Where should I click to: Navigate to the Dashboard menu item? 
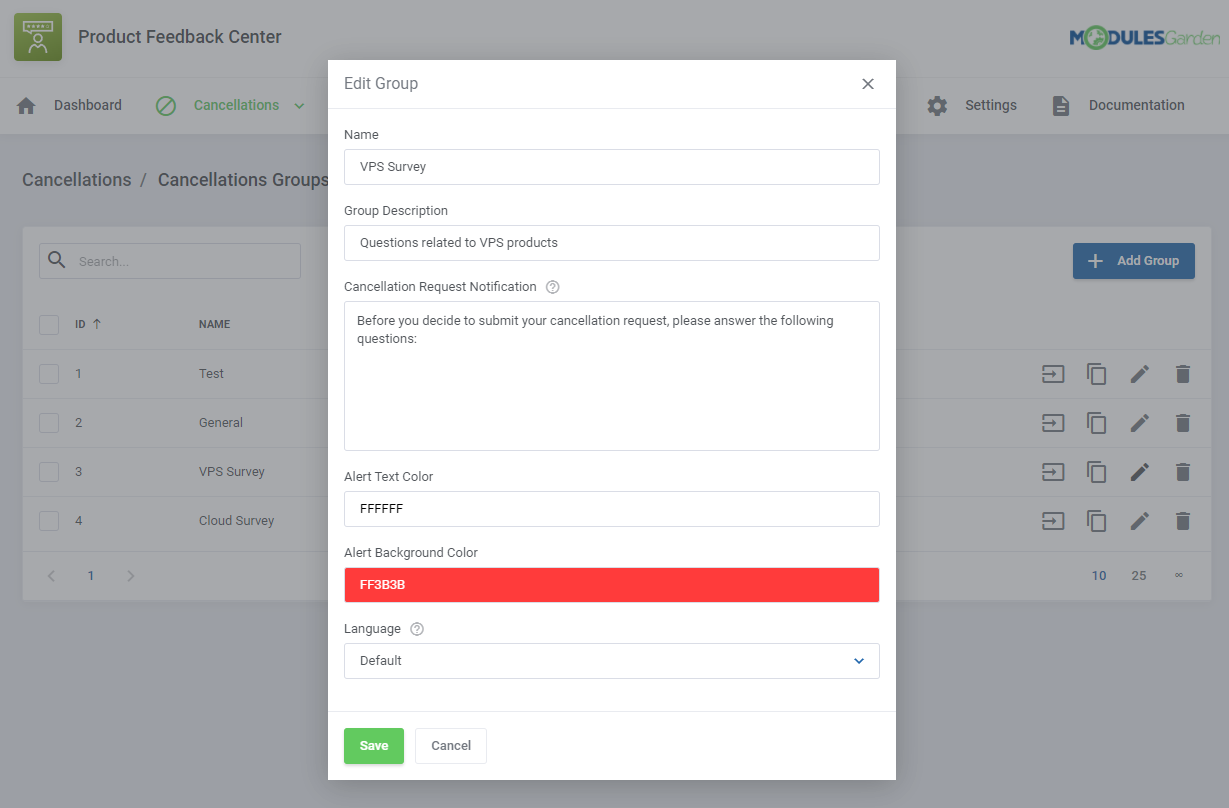[x=88, y=104]
